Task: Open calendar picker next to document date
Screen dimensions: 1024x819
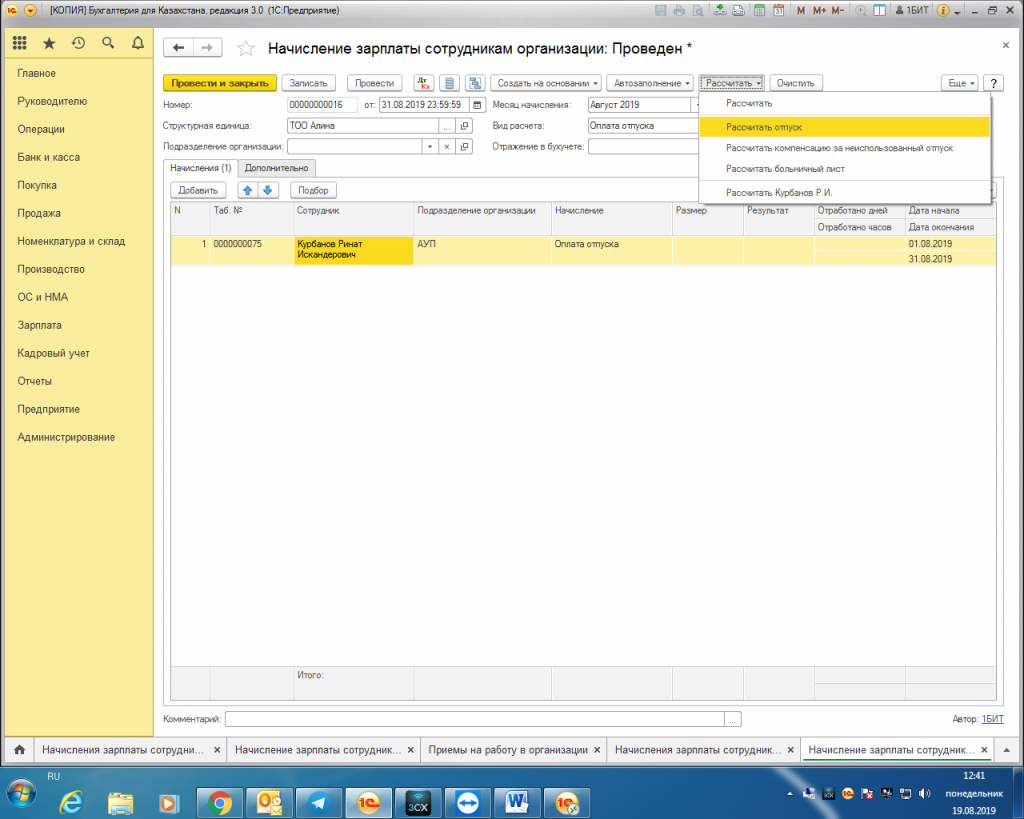Action: (477, 105)
